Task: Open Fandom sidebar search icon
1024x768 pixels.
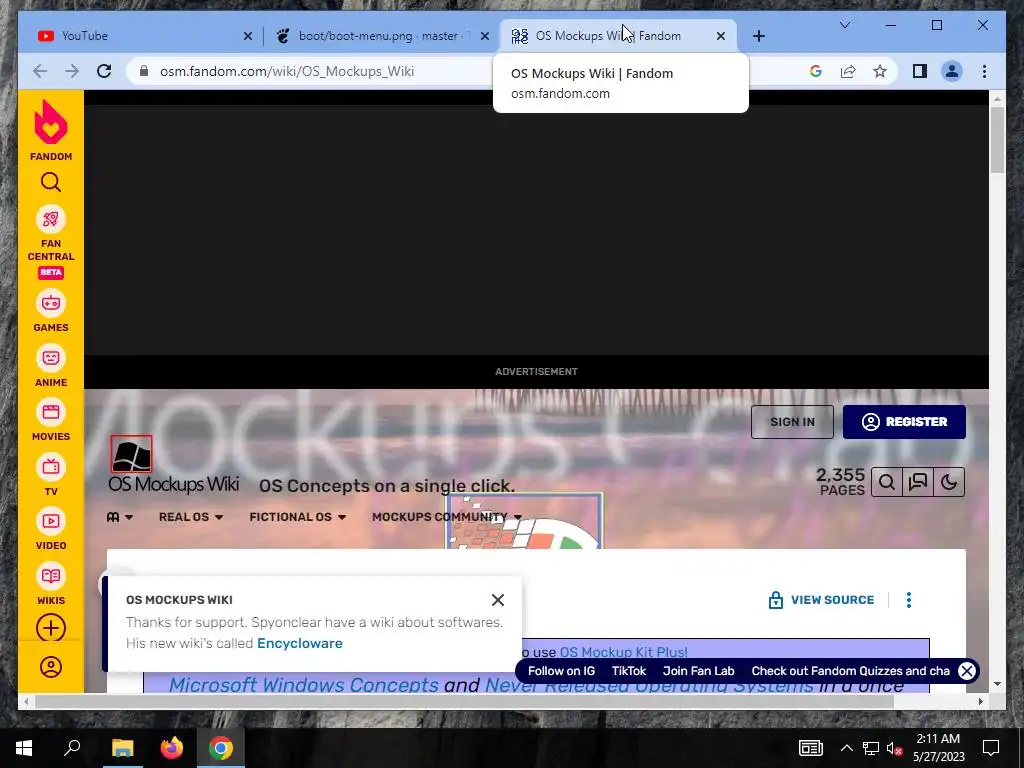Action: click(51, 182)
